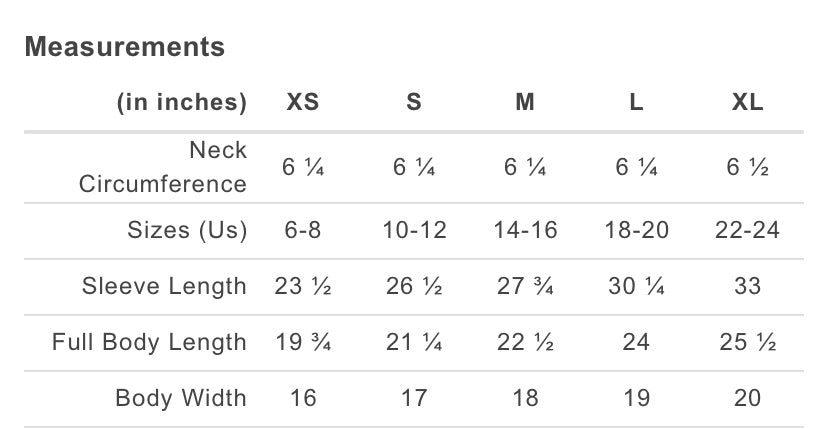Select the XS sleeve length 23 ½
Viewport: 828px width, 429px height.
[x=303, y=286]
